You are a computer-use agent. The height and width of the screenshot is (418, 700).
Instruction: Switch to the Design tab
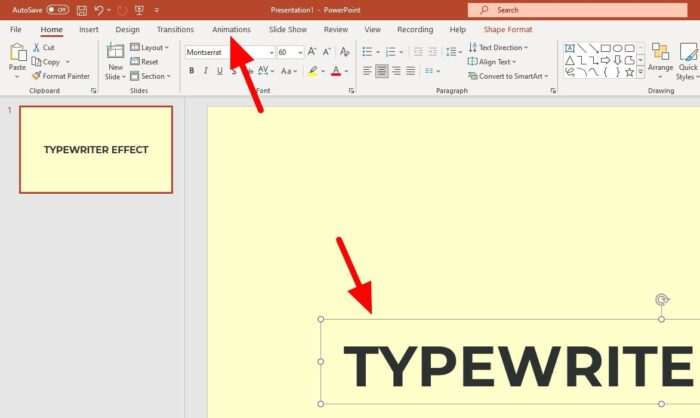[x=127, y=29]
